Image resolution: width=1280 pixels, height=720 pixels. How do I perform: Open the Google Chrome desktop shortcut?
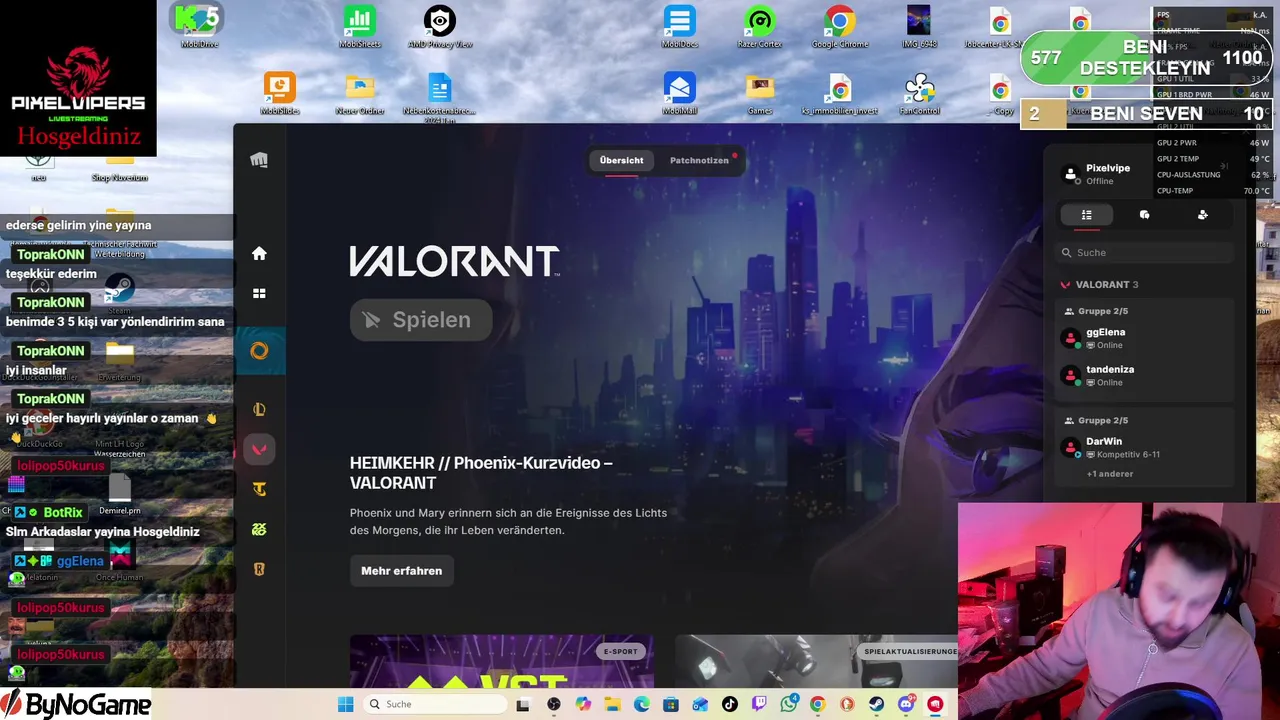click(x=840, y=27)
